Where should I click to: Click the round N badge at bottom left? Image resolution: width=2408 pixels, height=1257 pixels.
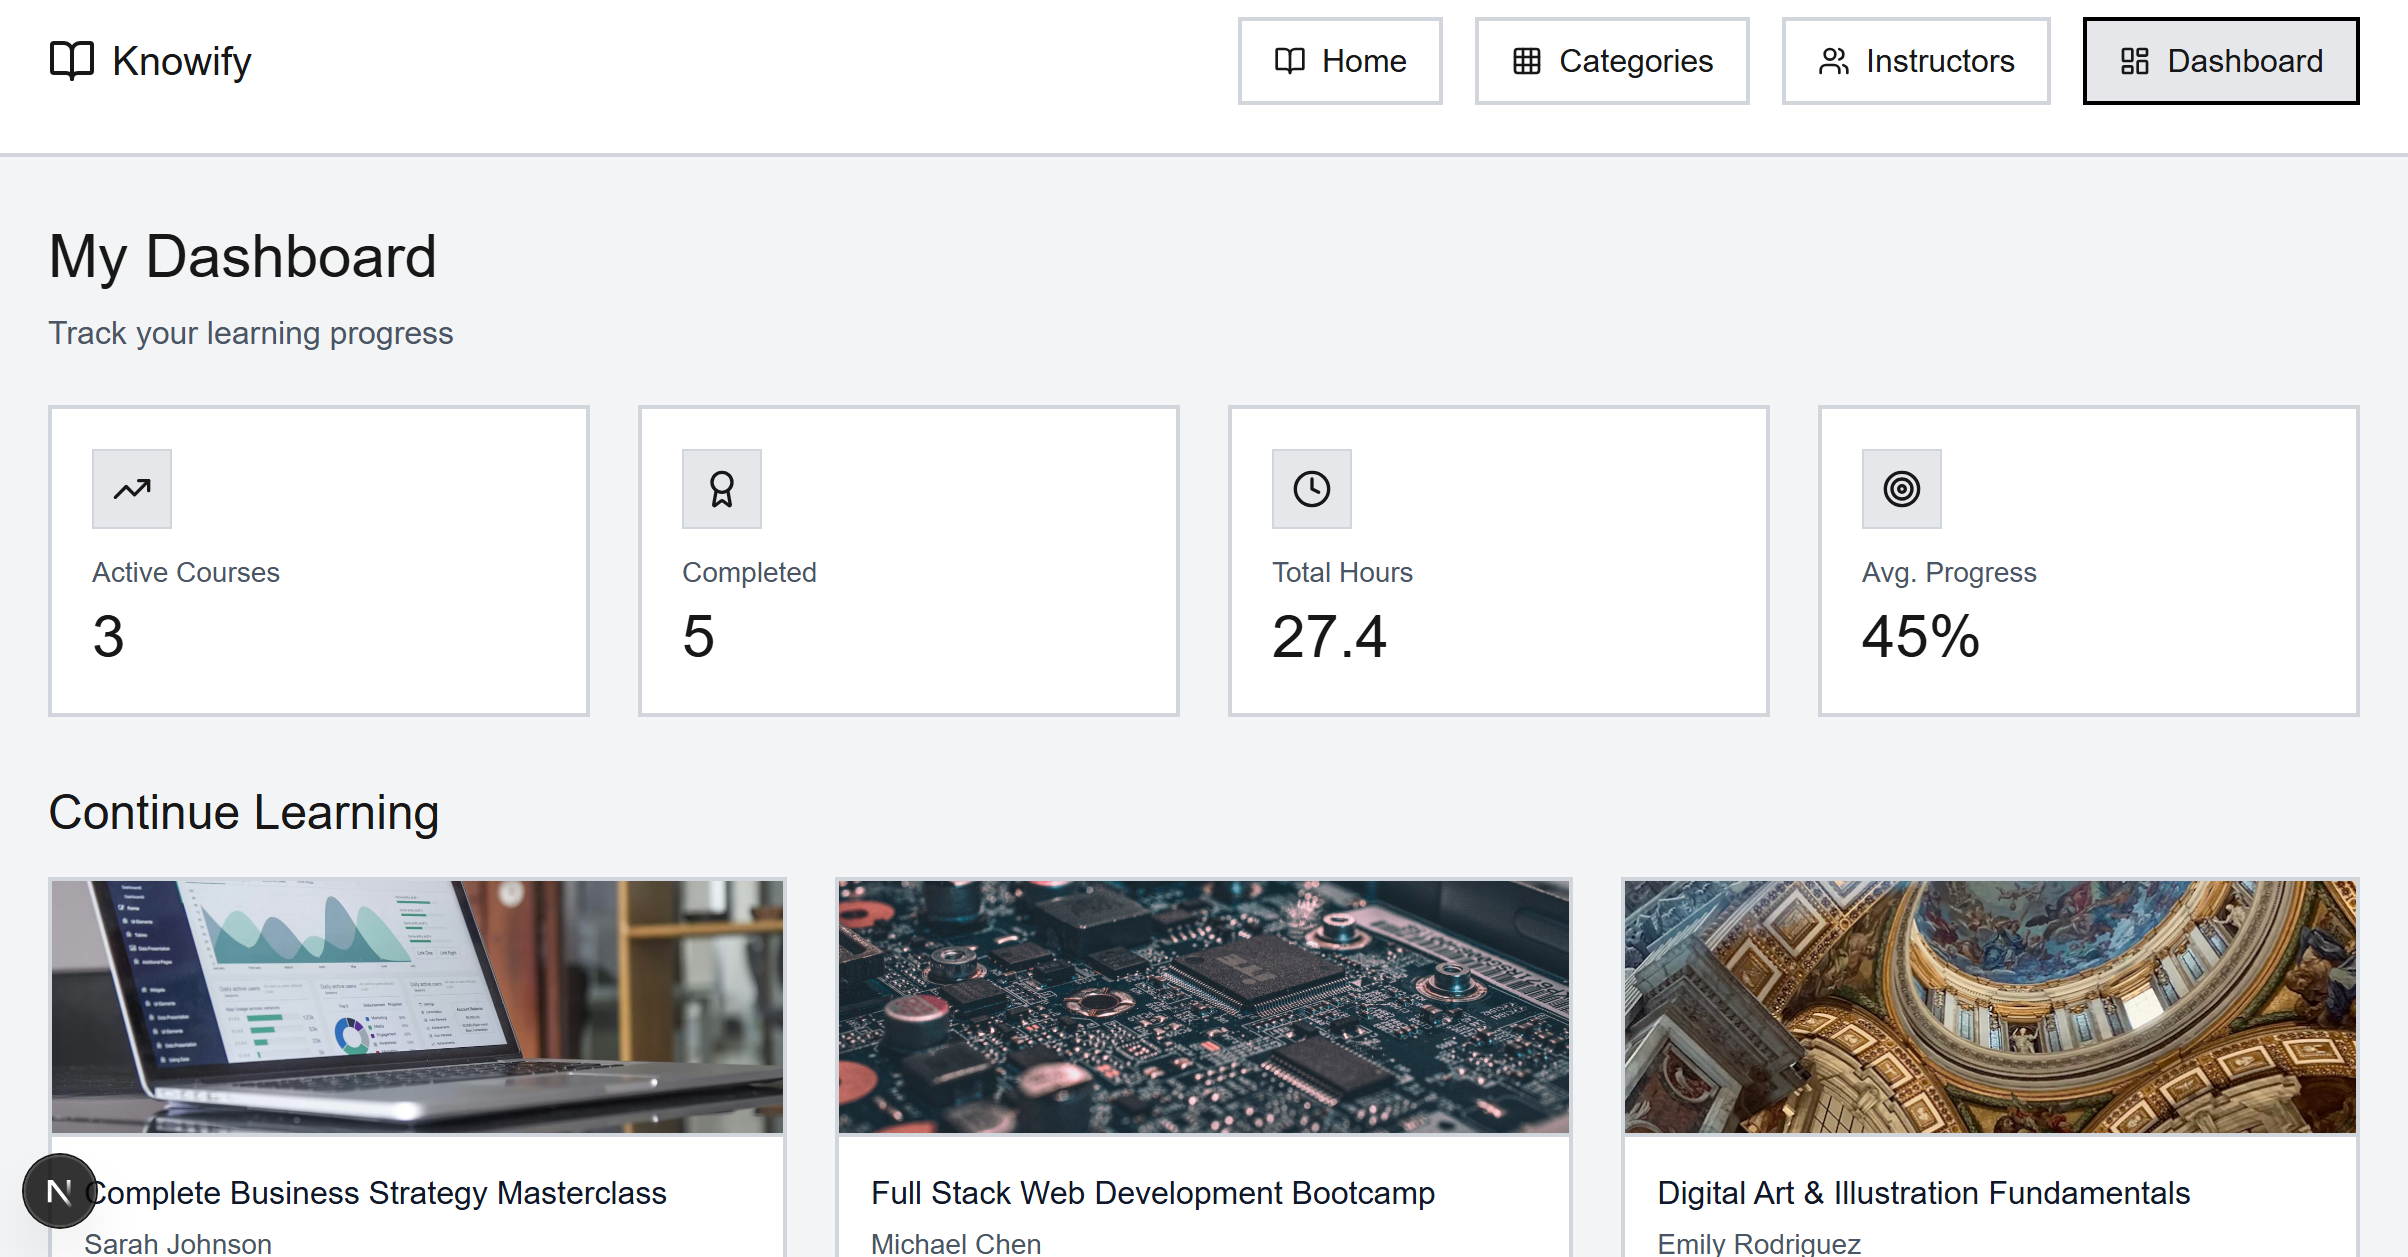click(59, 1191)
